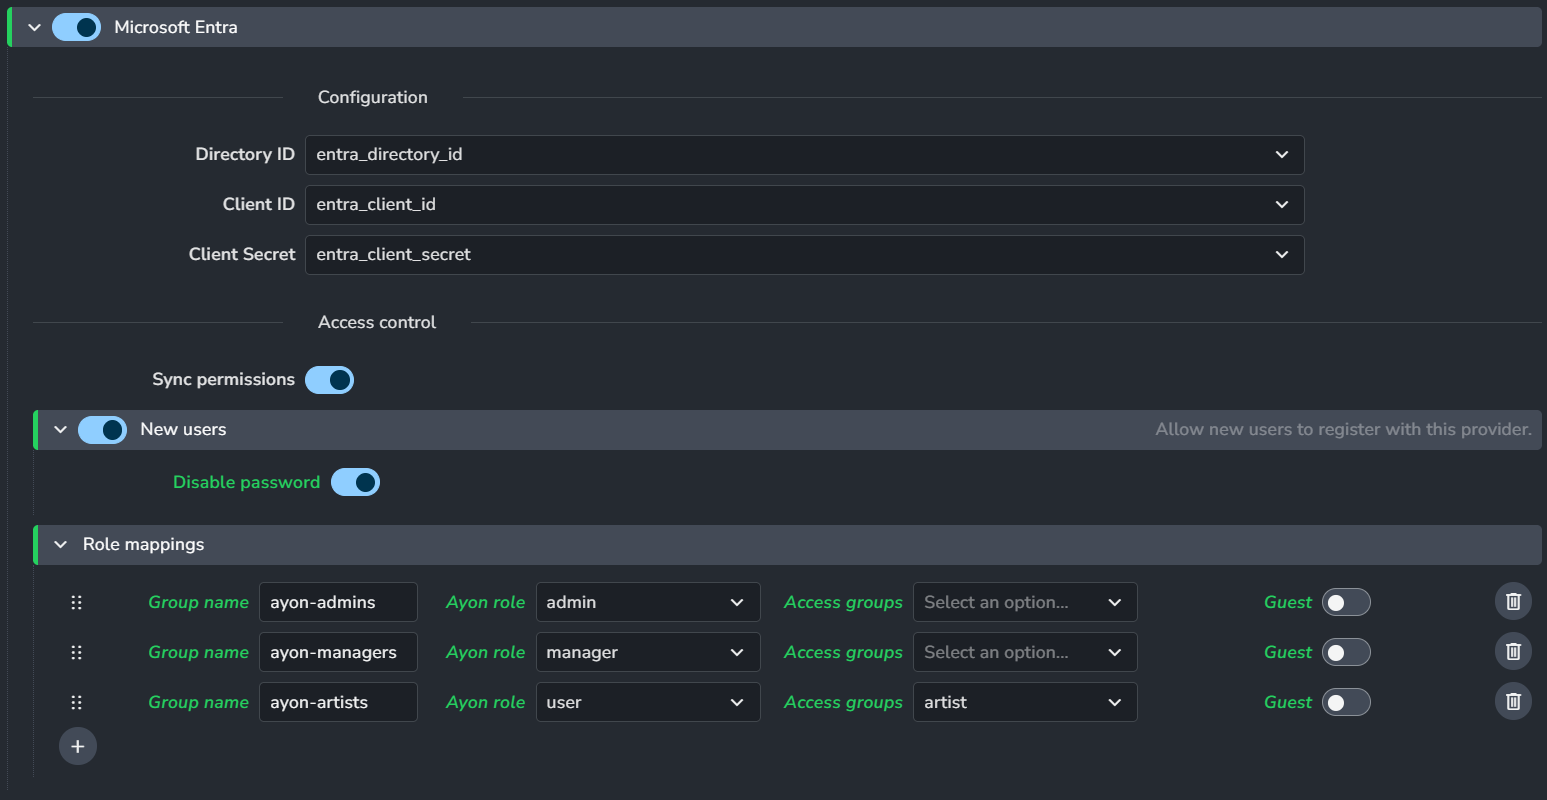This screenshot has width=1547, height=800.
Task: Select Access groups for ayon-managers
Action: coord(1025,652)
